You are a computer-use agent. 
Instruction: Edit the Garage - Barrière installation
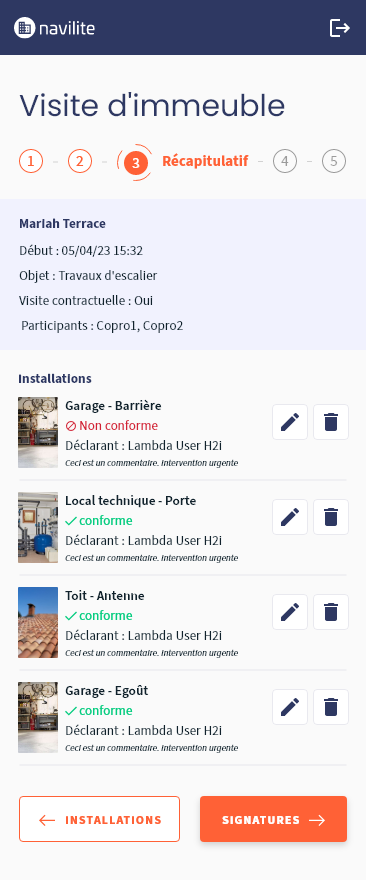tap(290, 422)
